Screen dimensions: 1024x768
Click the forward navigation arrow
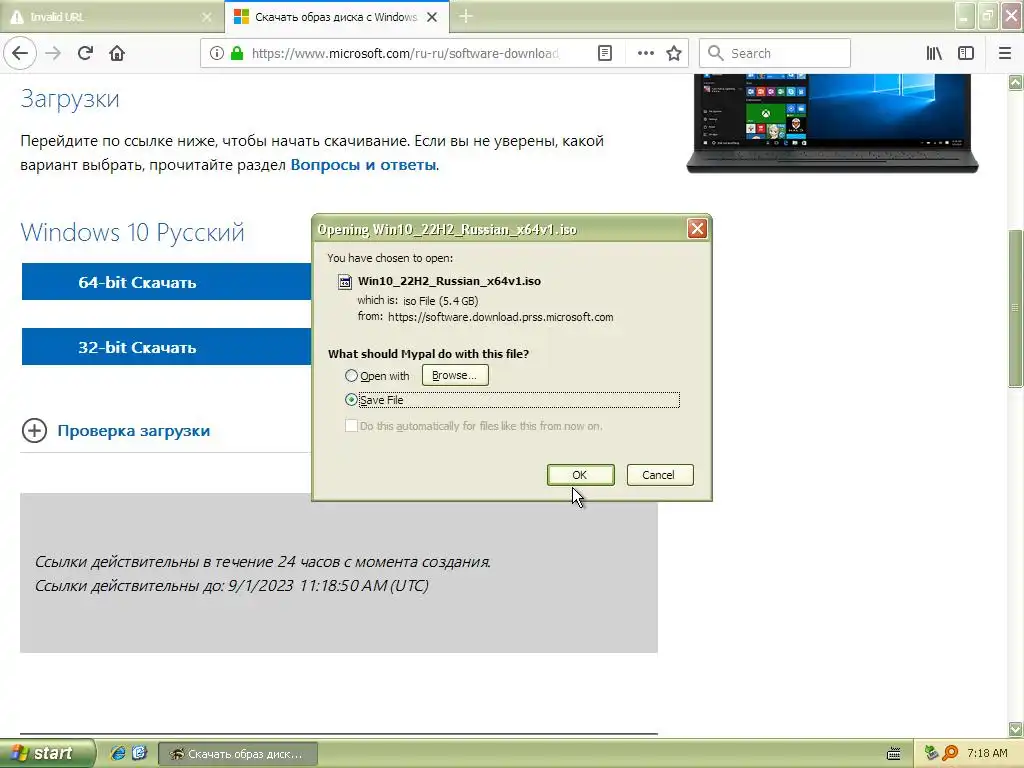pyautogui.click(x=53, y=53)
